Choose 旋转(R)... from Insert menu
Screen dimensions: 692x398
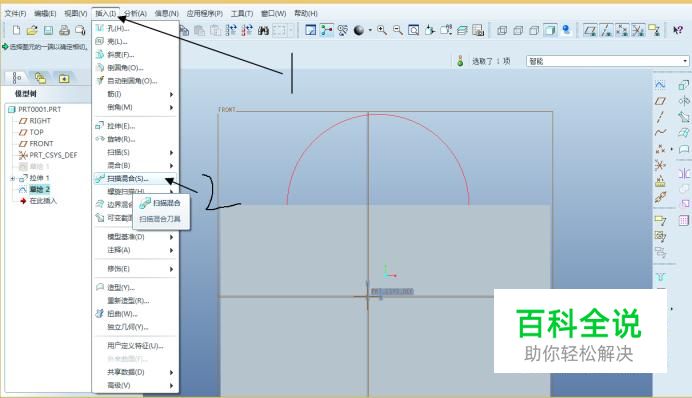coord(135,139)
